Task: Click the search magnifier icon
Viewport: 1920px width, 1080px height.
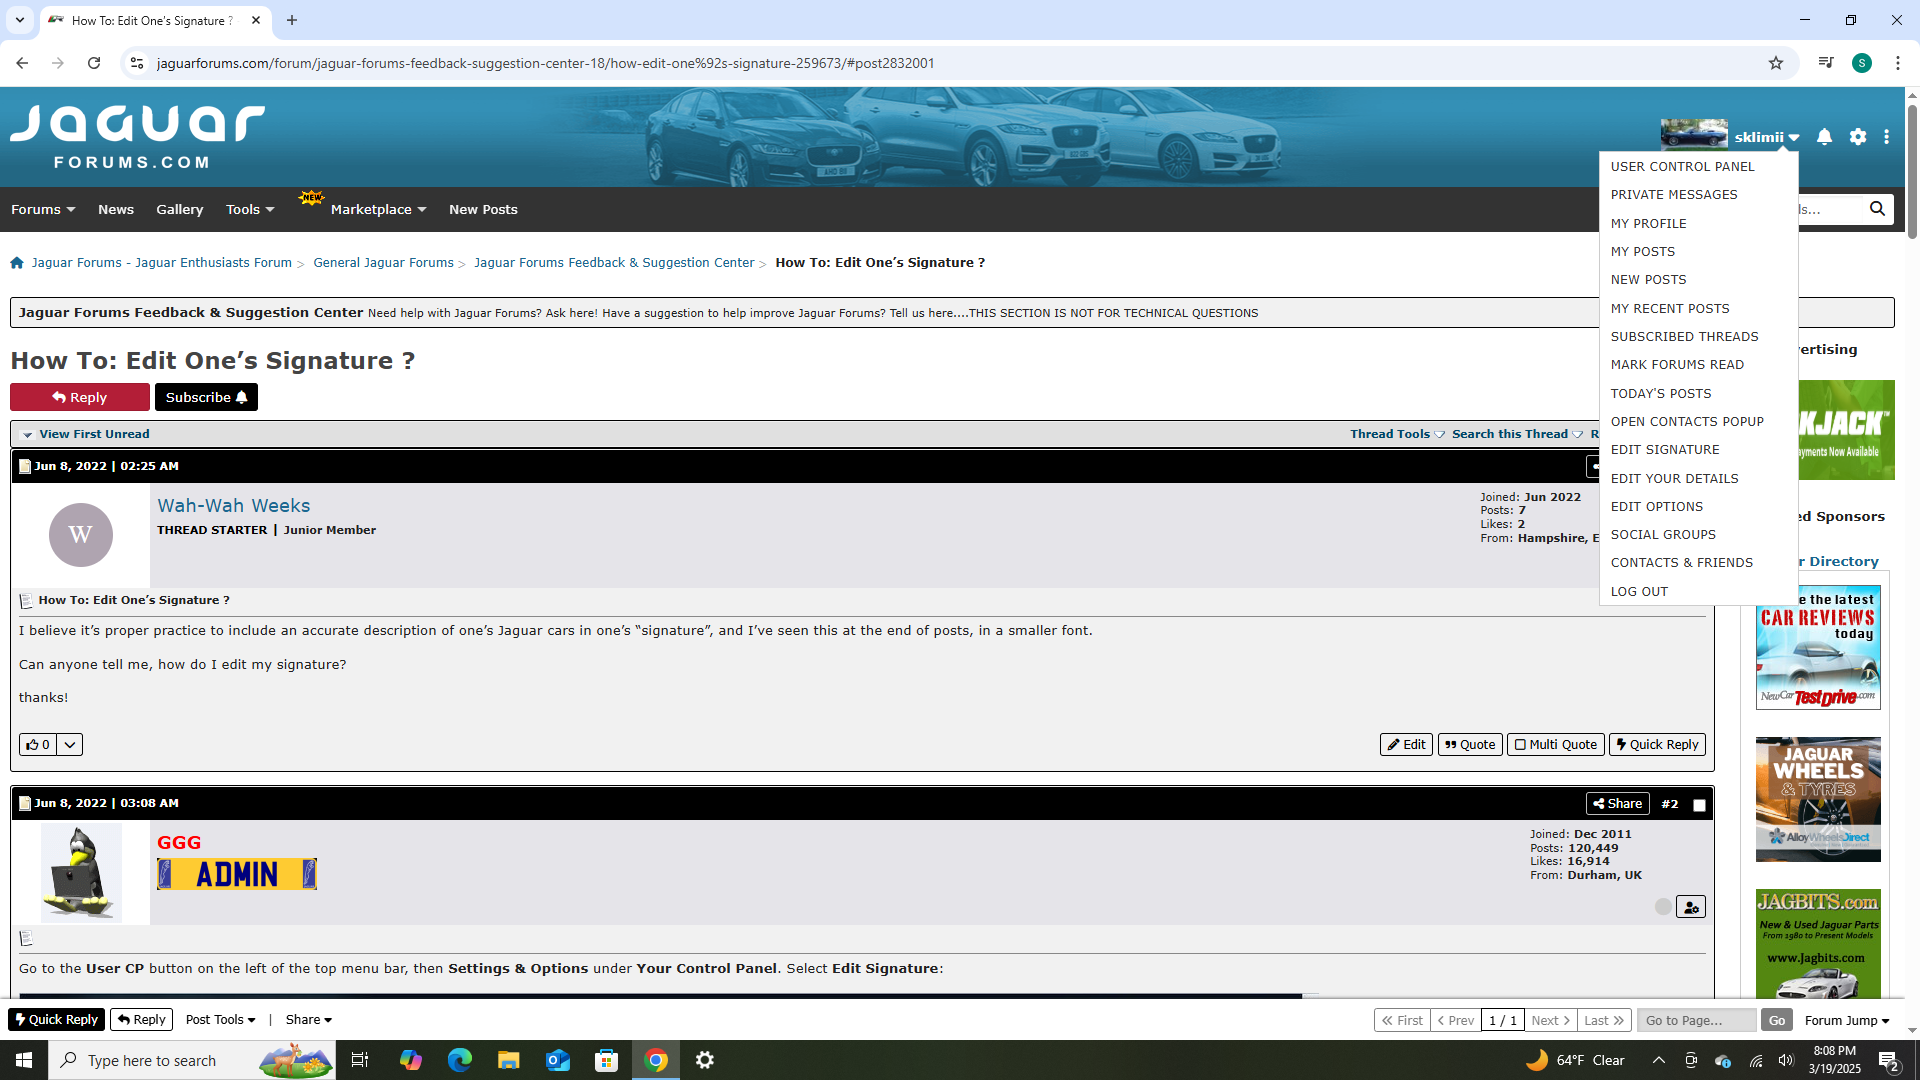Action: tap(1877, 209)
